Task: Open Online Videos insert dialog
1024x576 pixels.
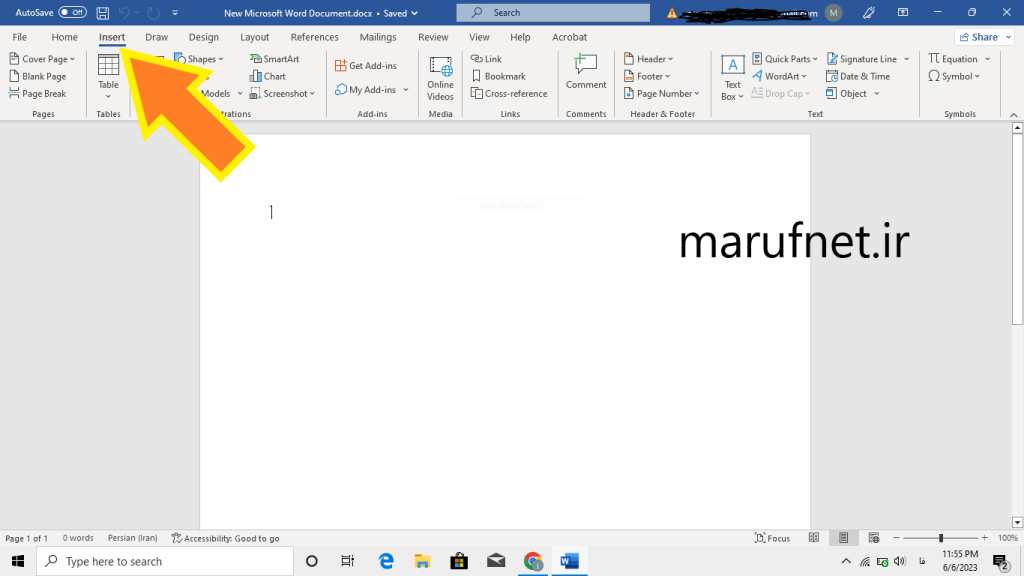Action: pos(440,78)
